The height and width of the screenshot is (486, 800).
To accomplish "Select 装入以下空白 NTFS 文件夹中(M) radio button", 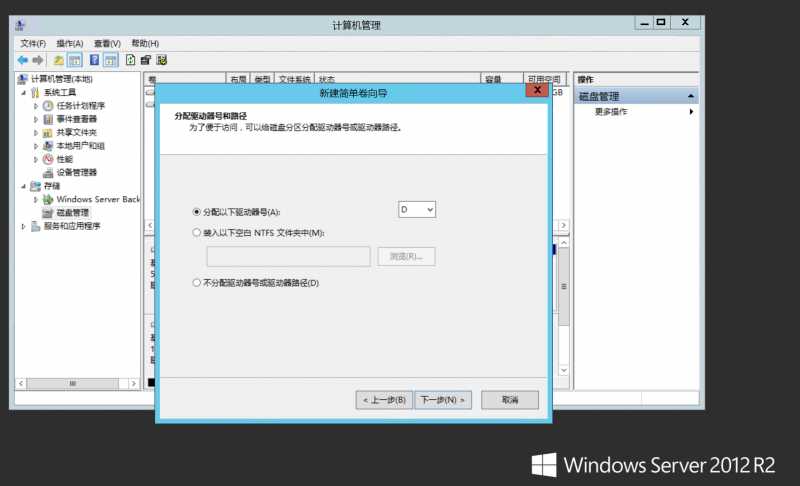I will pyautogui.click(x=196, y=233).
